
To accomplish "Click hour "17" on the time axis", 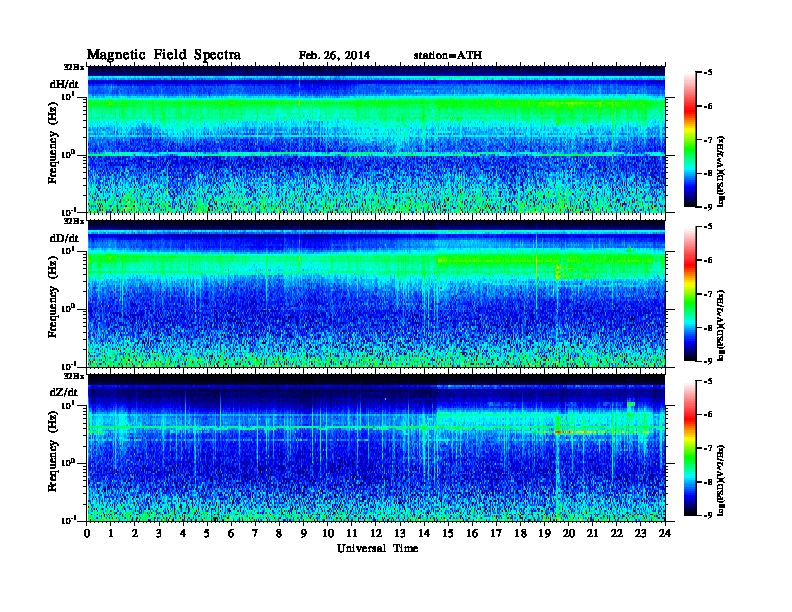I will pos(497,533).
